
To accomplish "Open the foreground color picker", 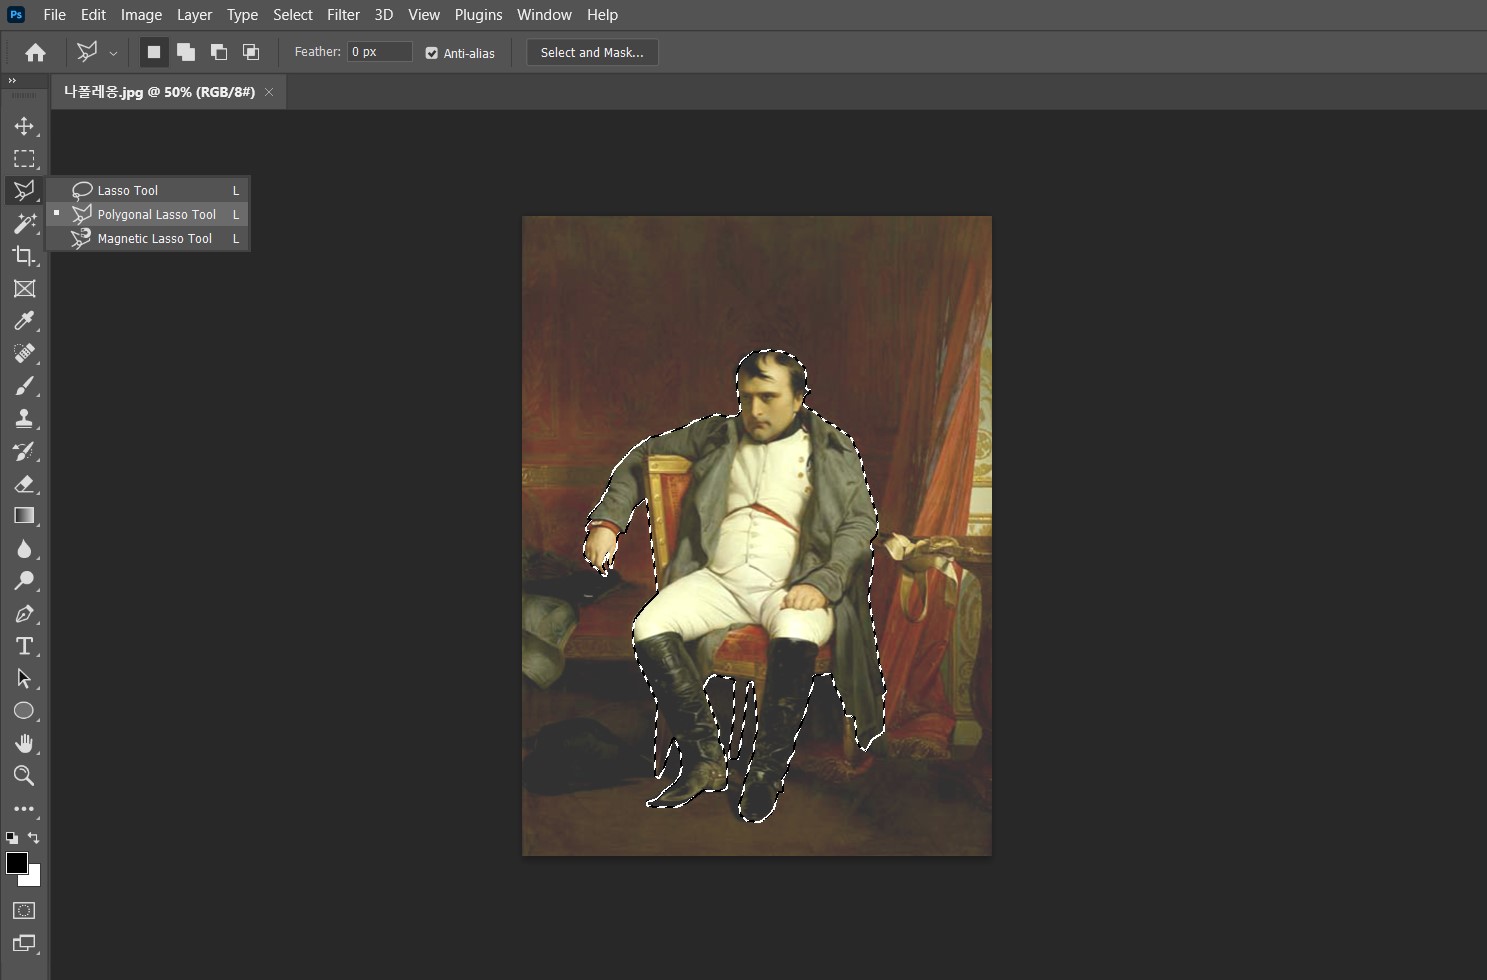I will tap(16, 862).
